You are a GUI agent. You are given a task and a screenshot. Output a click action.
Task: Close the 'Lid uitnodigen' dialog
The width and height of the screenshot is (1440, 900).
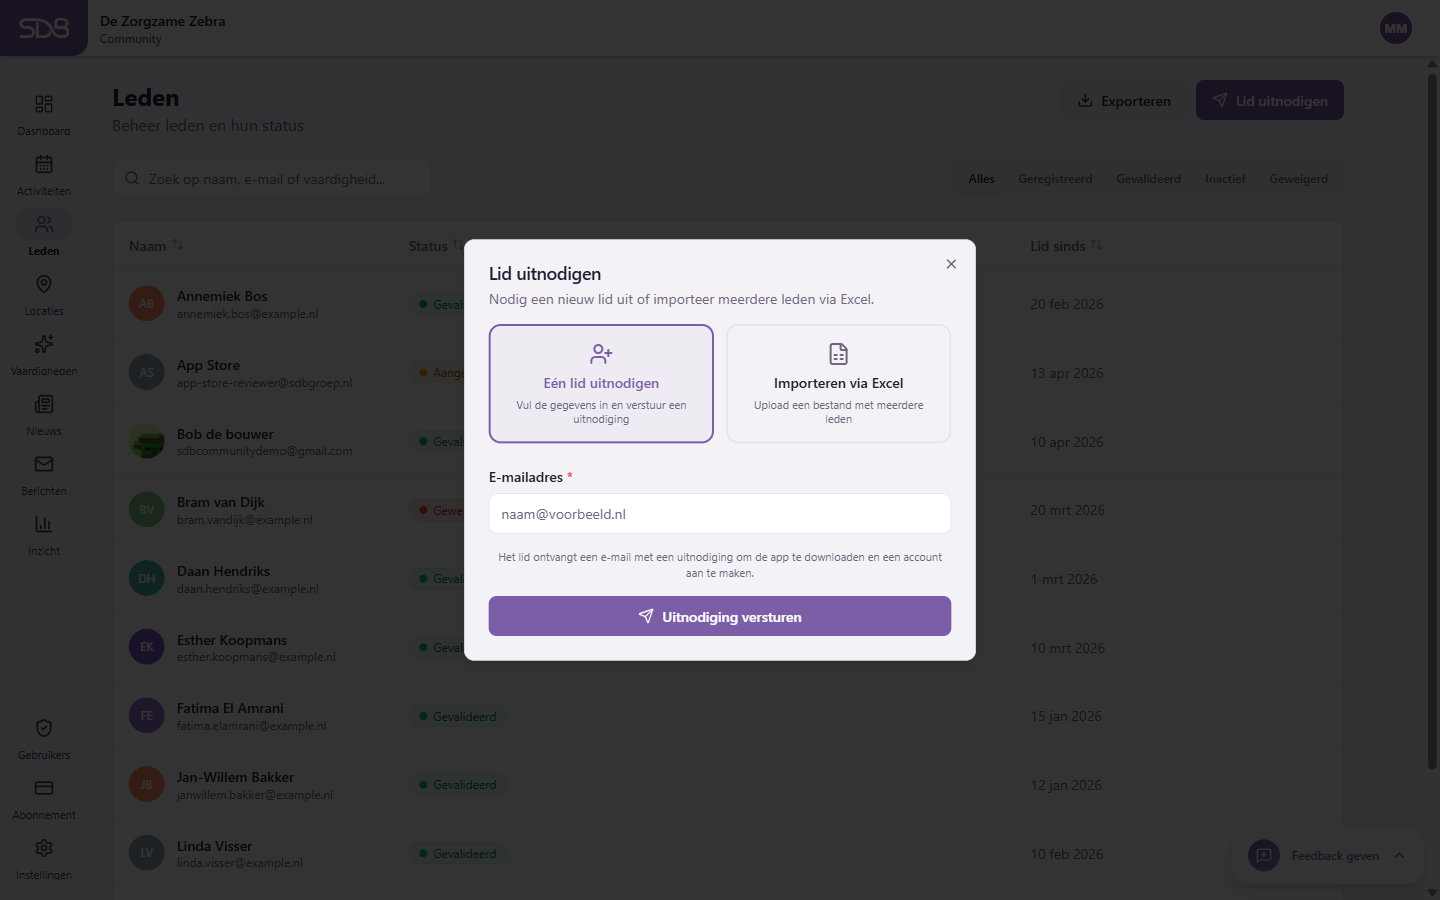point(951,264)
